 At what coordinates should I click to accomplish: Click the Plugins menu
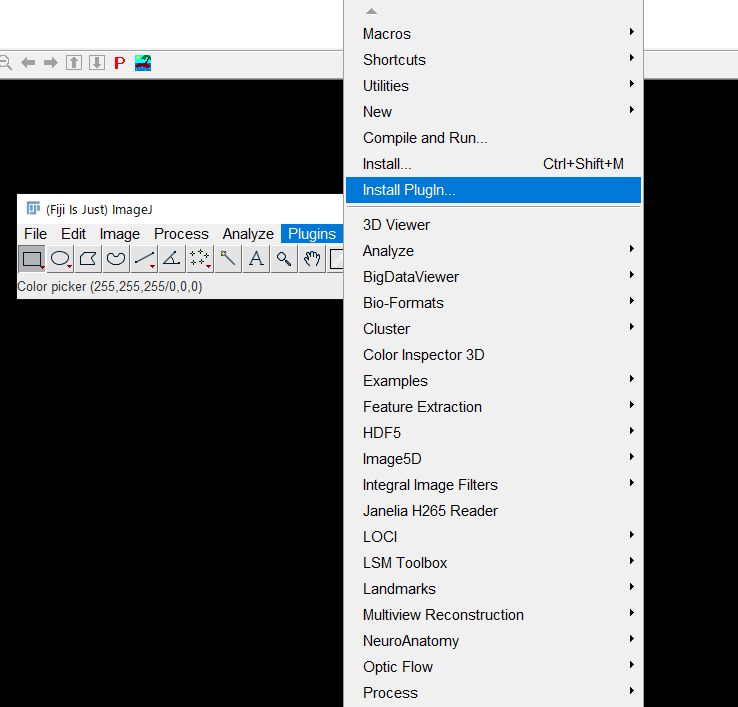coord(312,234)
